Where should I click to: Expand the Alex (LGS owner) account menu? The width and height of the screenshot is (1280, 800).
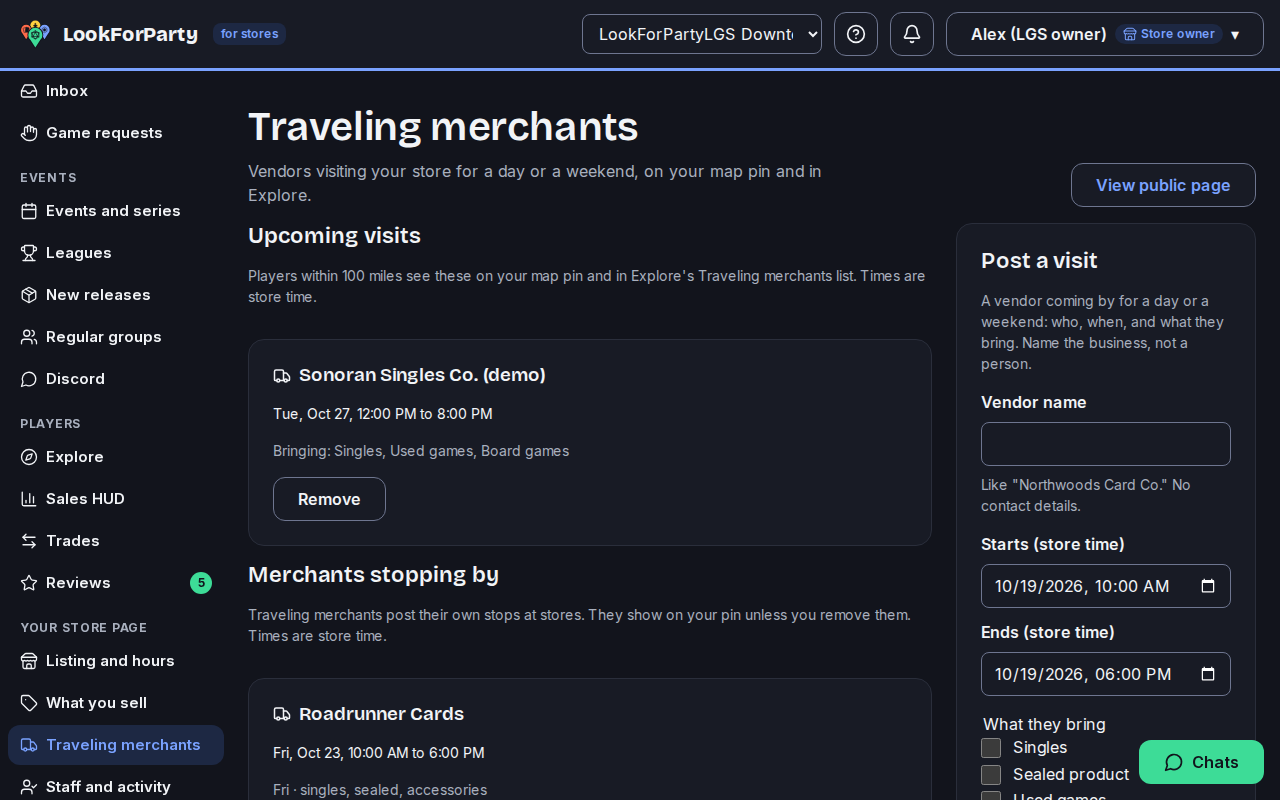[x=1105, y=34]
